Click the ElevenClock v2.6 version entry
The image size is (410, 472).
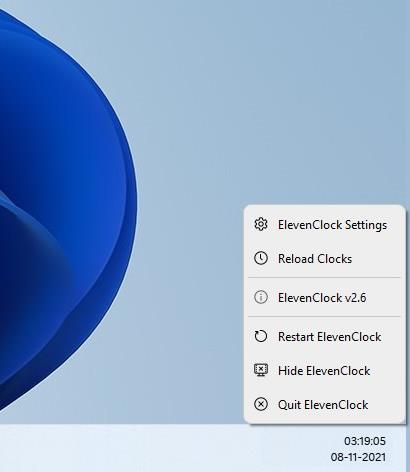[325, 297]
